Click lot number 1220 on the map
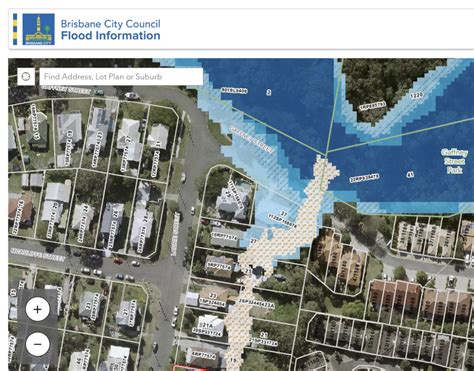474x371 pixels. pyautogui.click(x=417, y=96)
